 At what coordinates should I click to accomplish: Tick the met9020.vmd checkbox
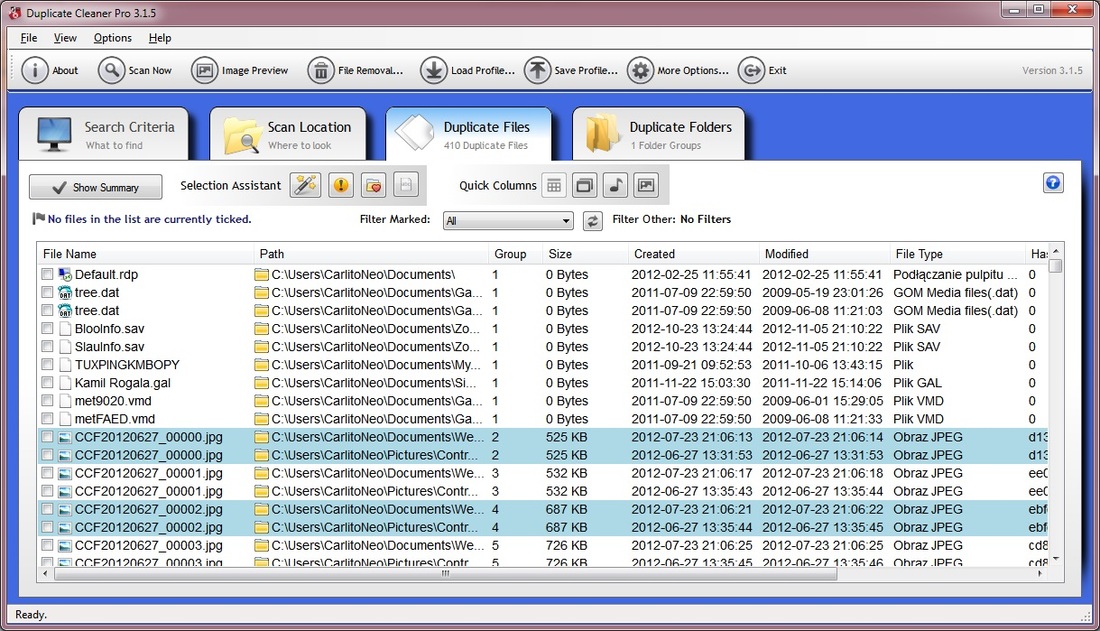[x=47, y=400]
